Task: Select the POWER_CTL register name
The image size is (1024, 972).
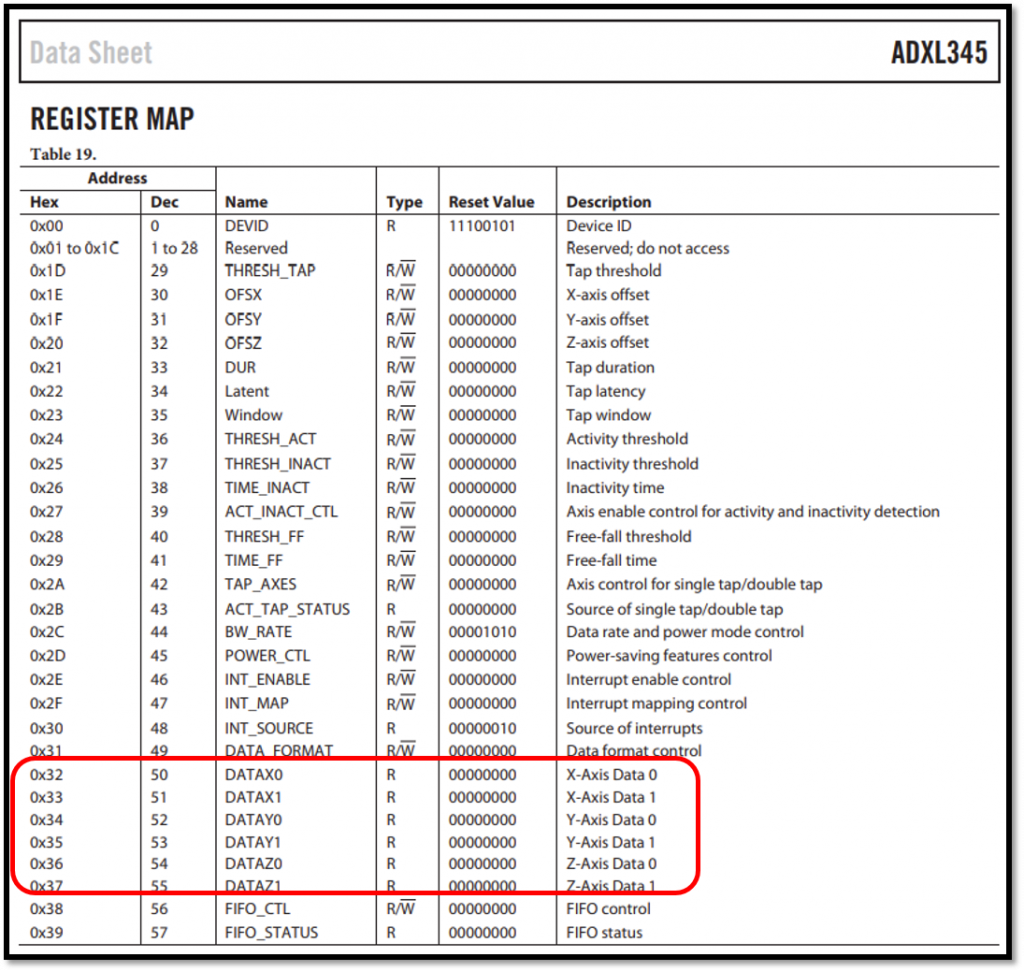Action: click(267, 655)
